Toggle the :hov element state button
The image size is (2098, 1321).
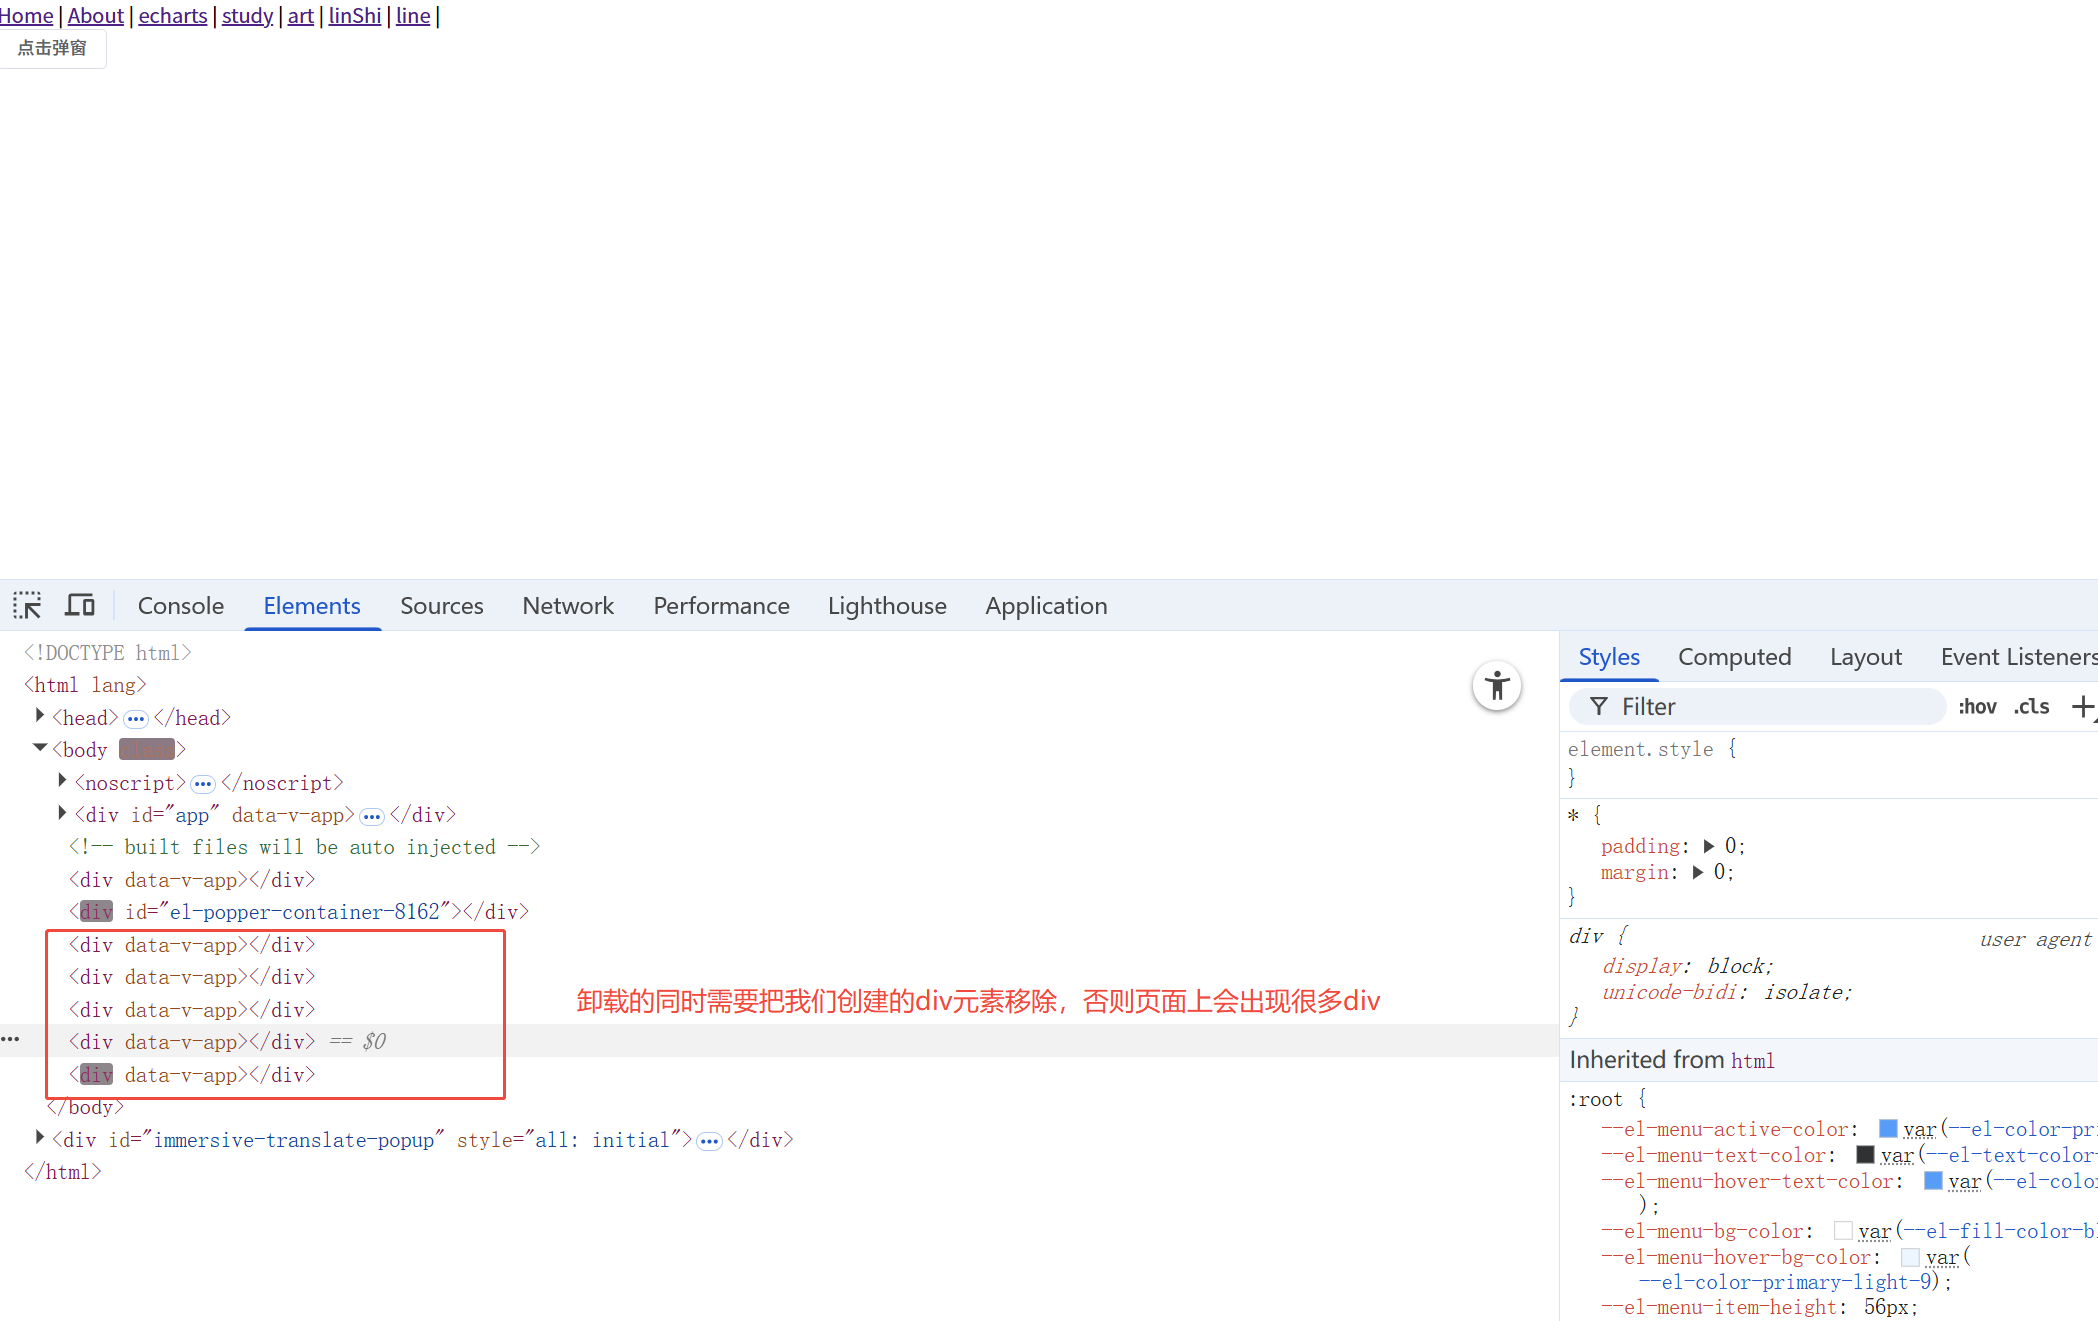pos(1977,707)
